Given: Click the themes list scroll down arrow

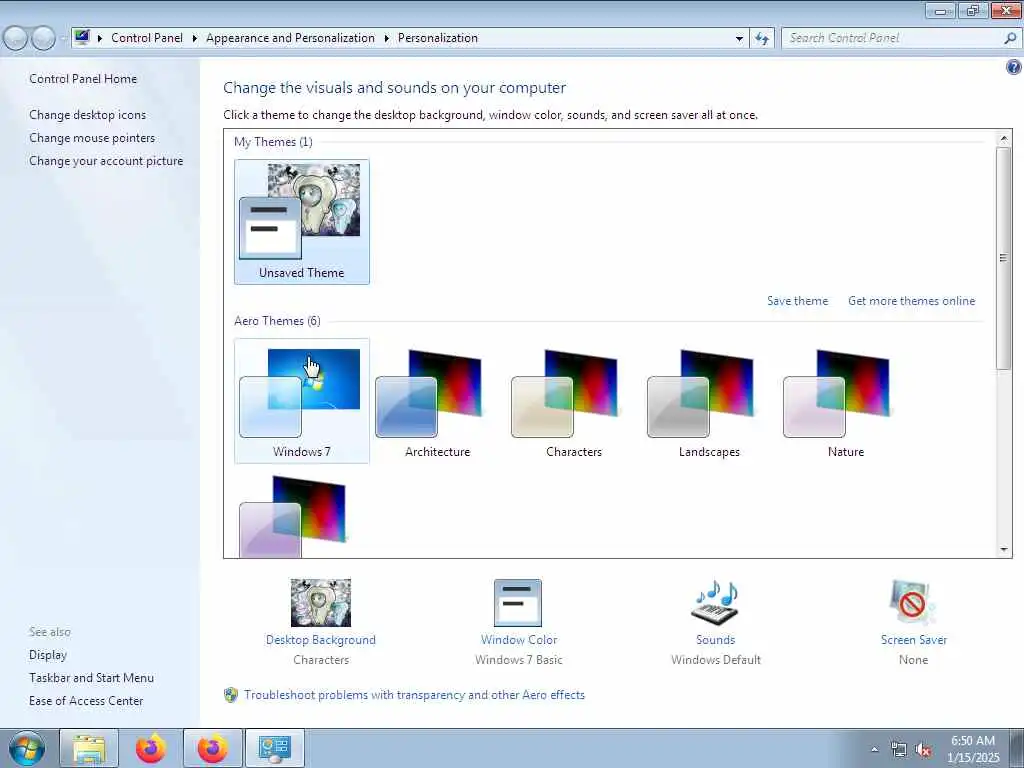Looking at the screenshot, I should [1004, 550].
